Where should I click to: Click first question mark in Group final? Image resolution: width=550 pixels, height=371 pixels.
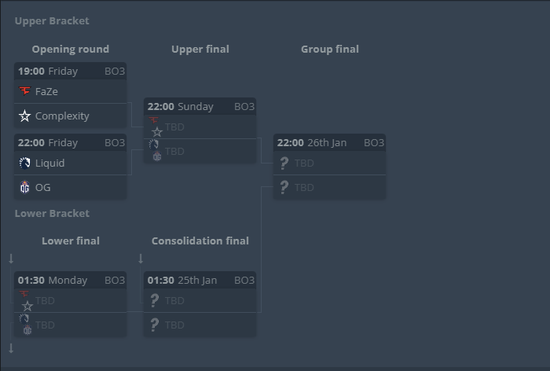tap(284, 163)
